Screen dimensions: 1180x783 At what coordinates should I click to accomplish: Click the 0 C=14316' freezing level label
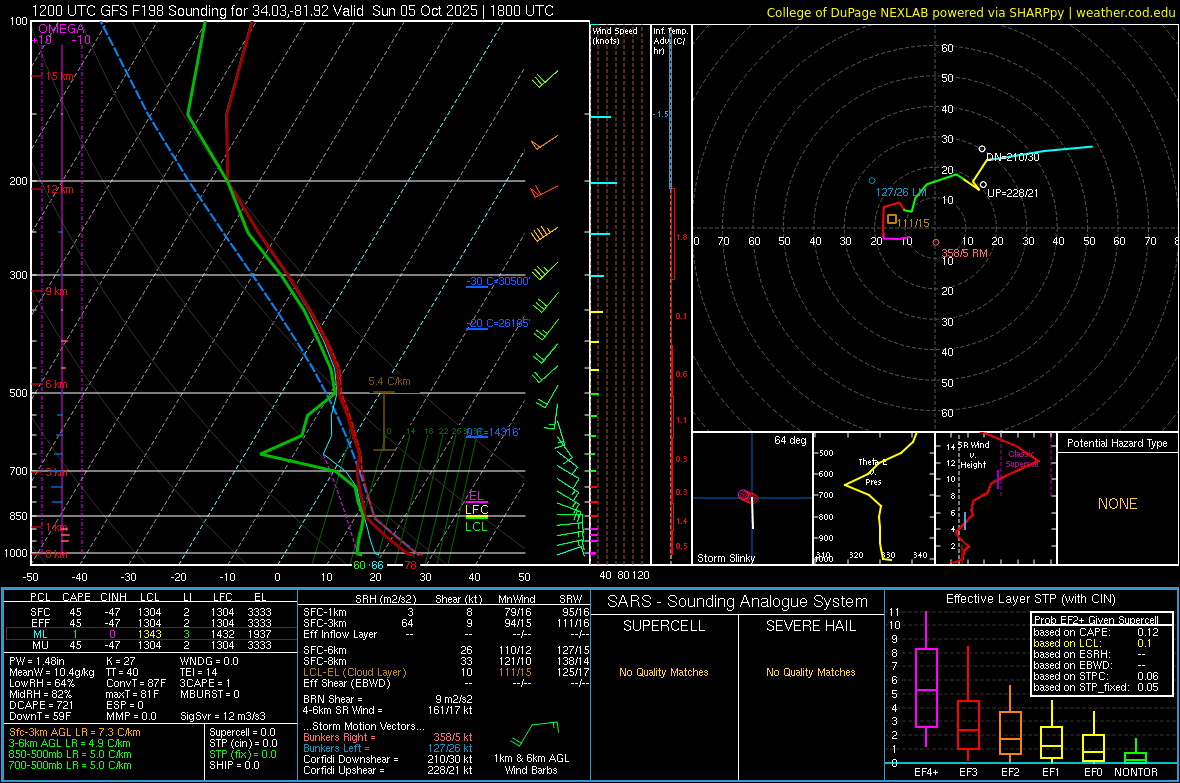point(494,432)
